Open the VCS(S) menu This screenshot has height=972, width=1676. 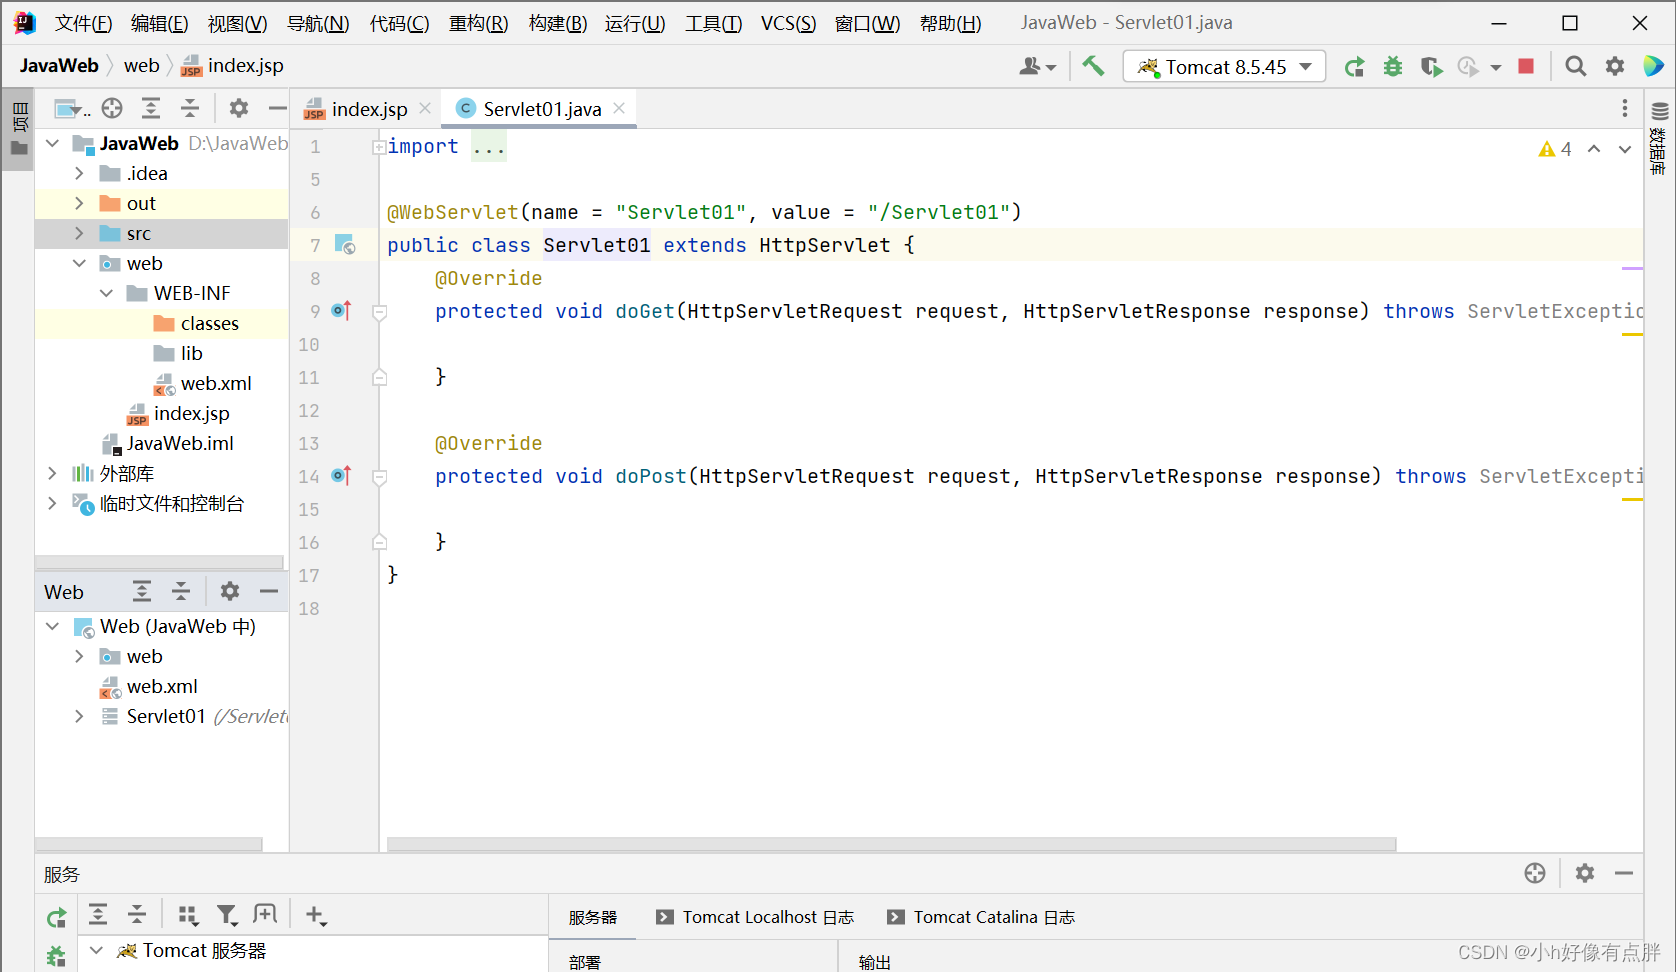(788, 23)
